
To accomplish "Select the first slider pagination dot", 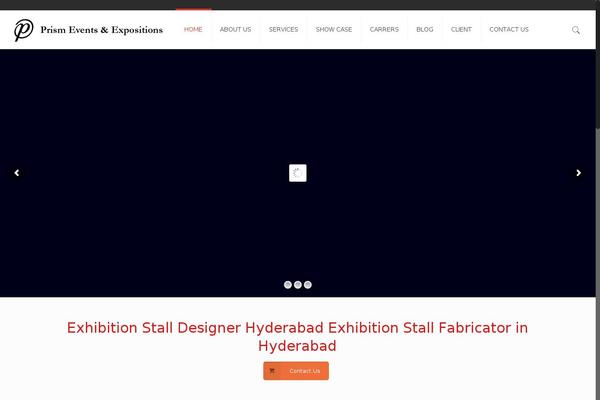I will point(288,285).
